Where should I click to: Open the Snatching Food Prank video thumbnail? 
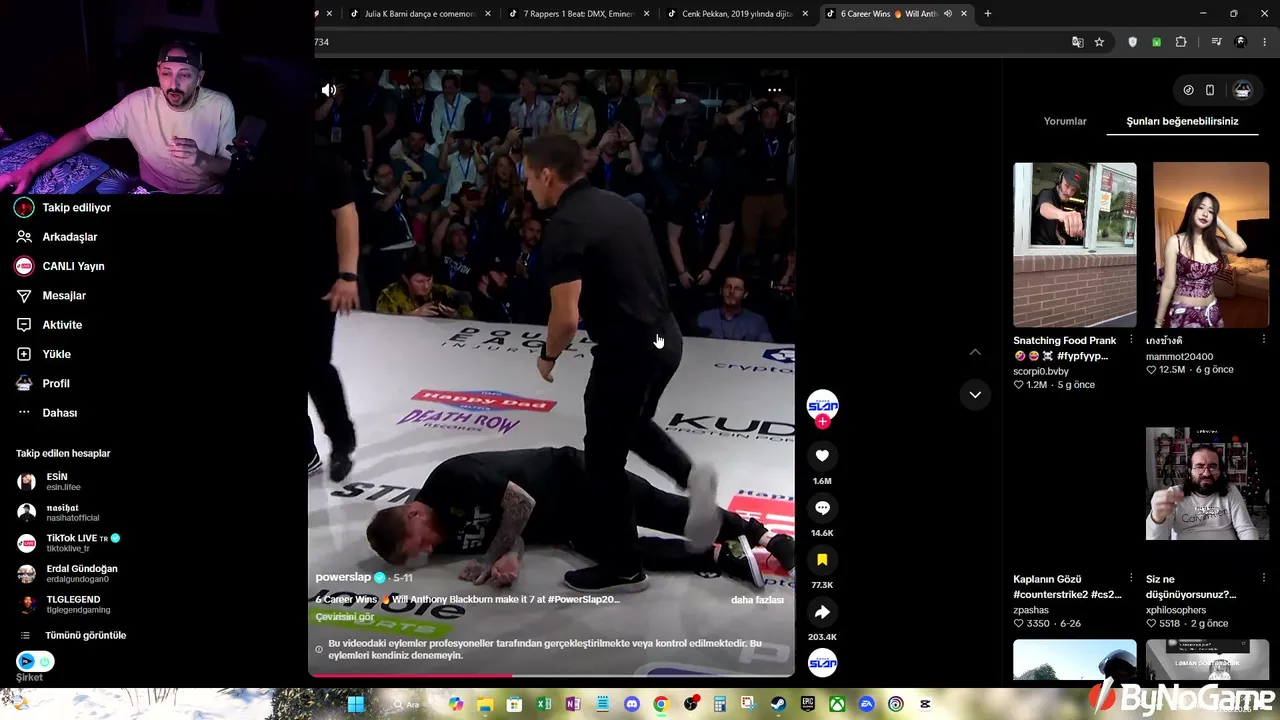[x=1075, y=245]
